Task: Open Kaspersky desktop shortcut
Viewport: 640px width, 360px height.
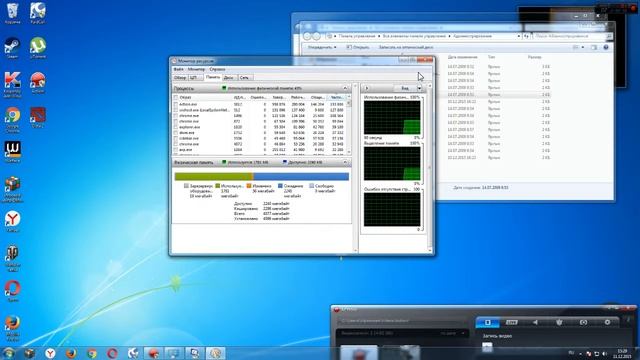Action: pos(12,84)
